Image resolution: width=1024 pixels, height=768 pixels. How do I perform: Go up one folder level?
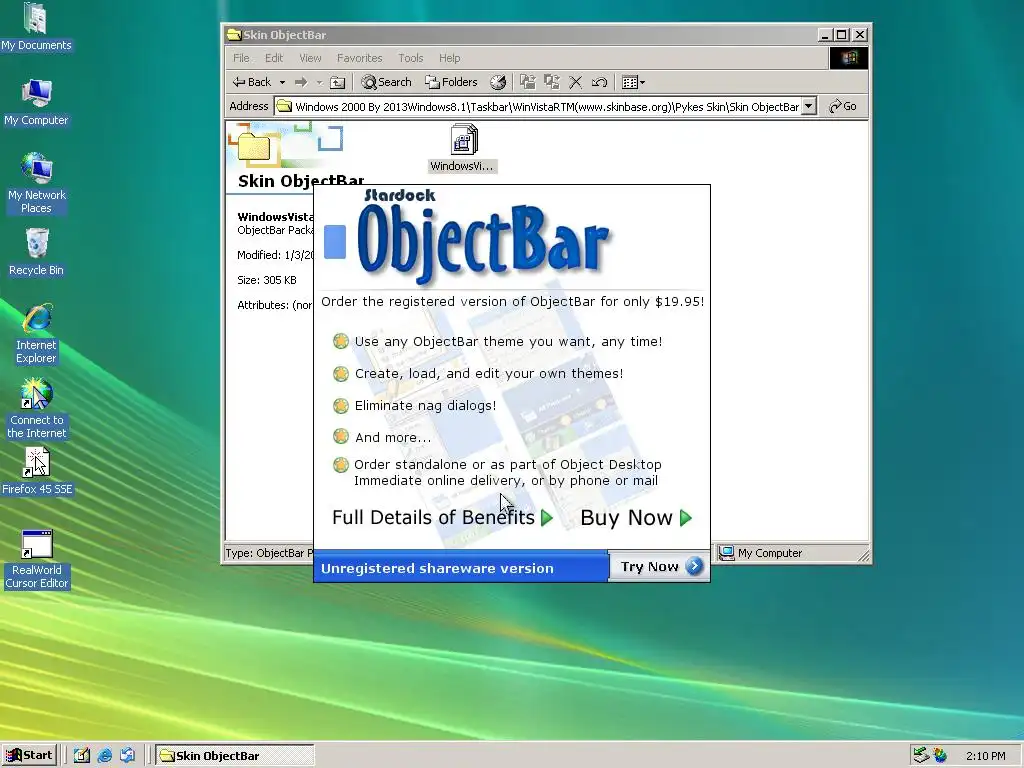338,82
